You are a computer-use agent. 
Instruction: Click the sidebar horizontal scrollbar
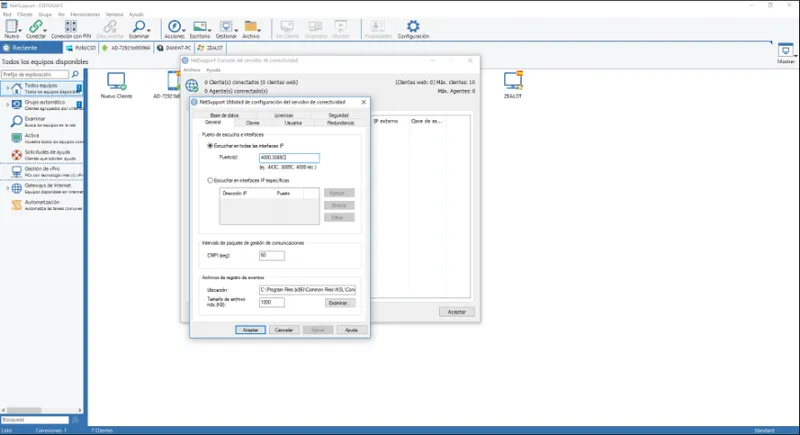(x=42, y=410)
